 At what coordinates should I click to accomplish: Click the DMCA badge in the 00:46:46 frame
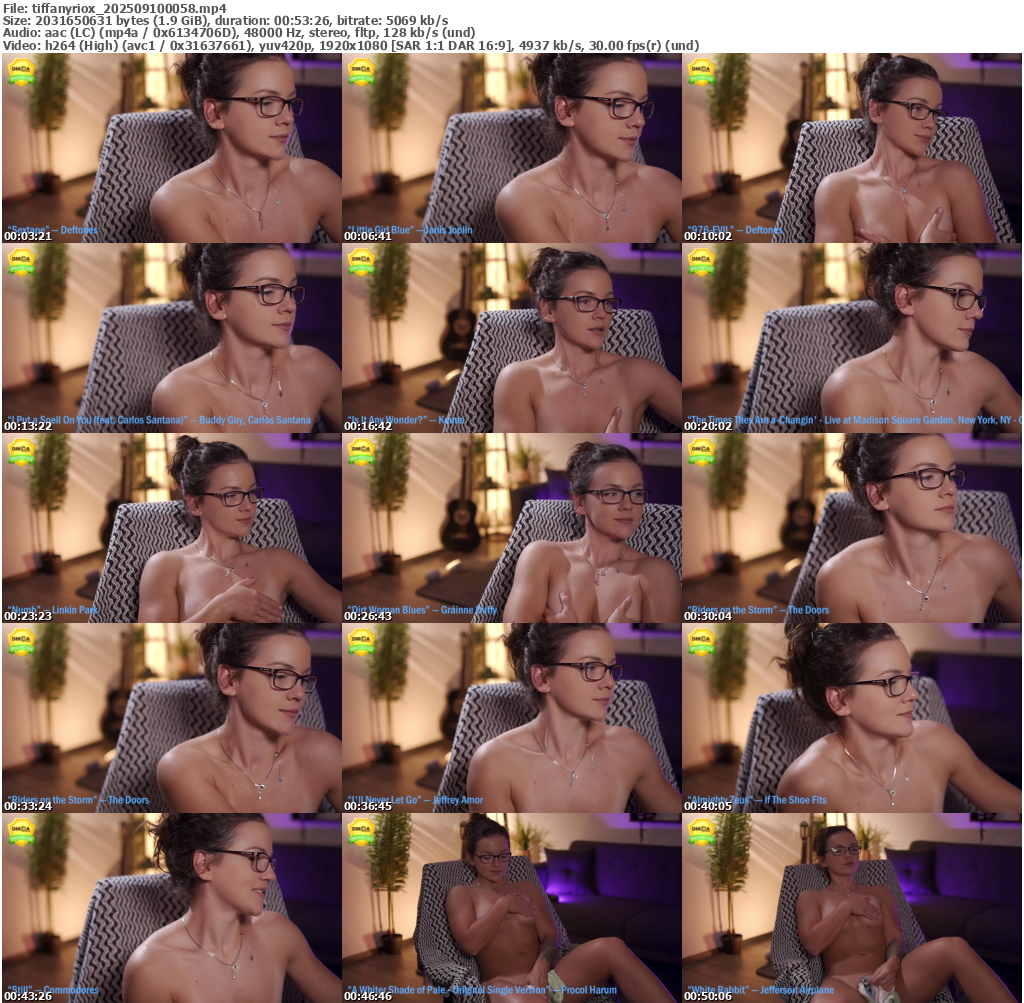(361, 832)
